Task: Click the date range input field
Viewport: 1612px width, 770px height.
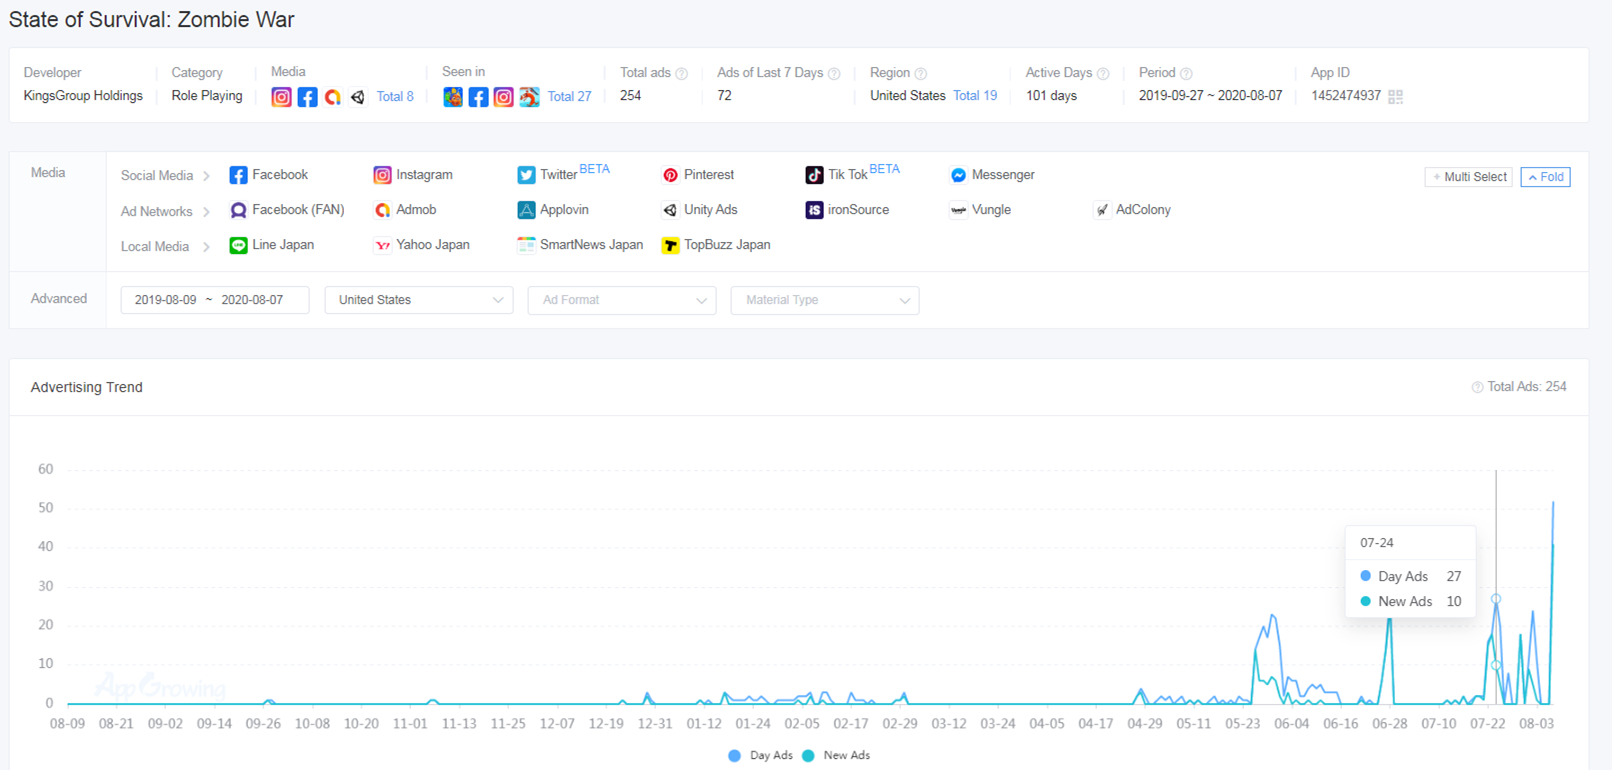Action: [214, 300]
